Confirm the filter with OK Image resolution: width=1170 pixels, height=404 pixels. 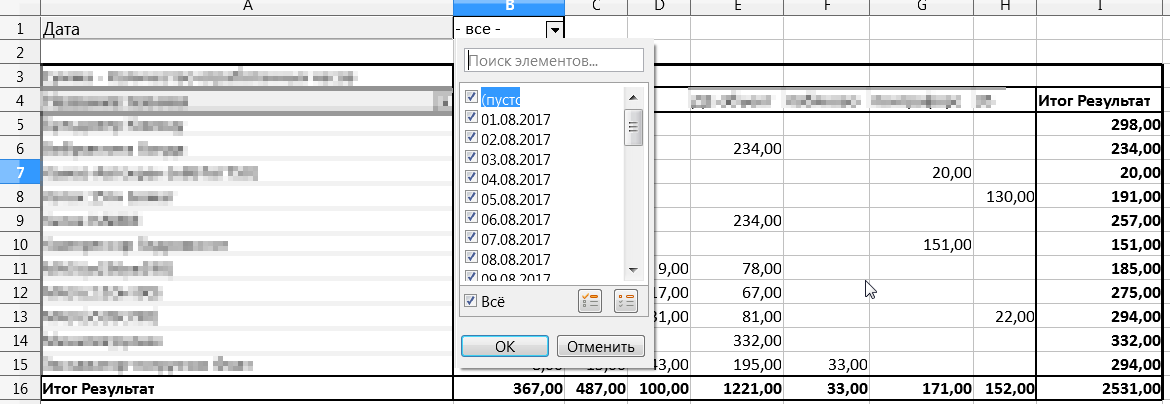pyautogui.click(x=505, y=346)
